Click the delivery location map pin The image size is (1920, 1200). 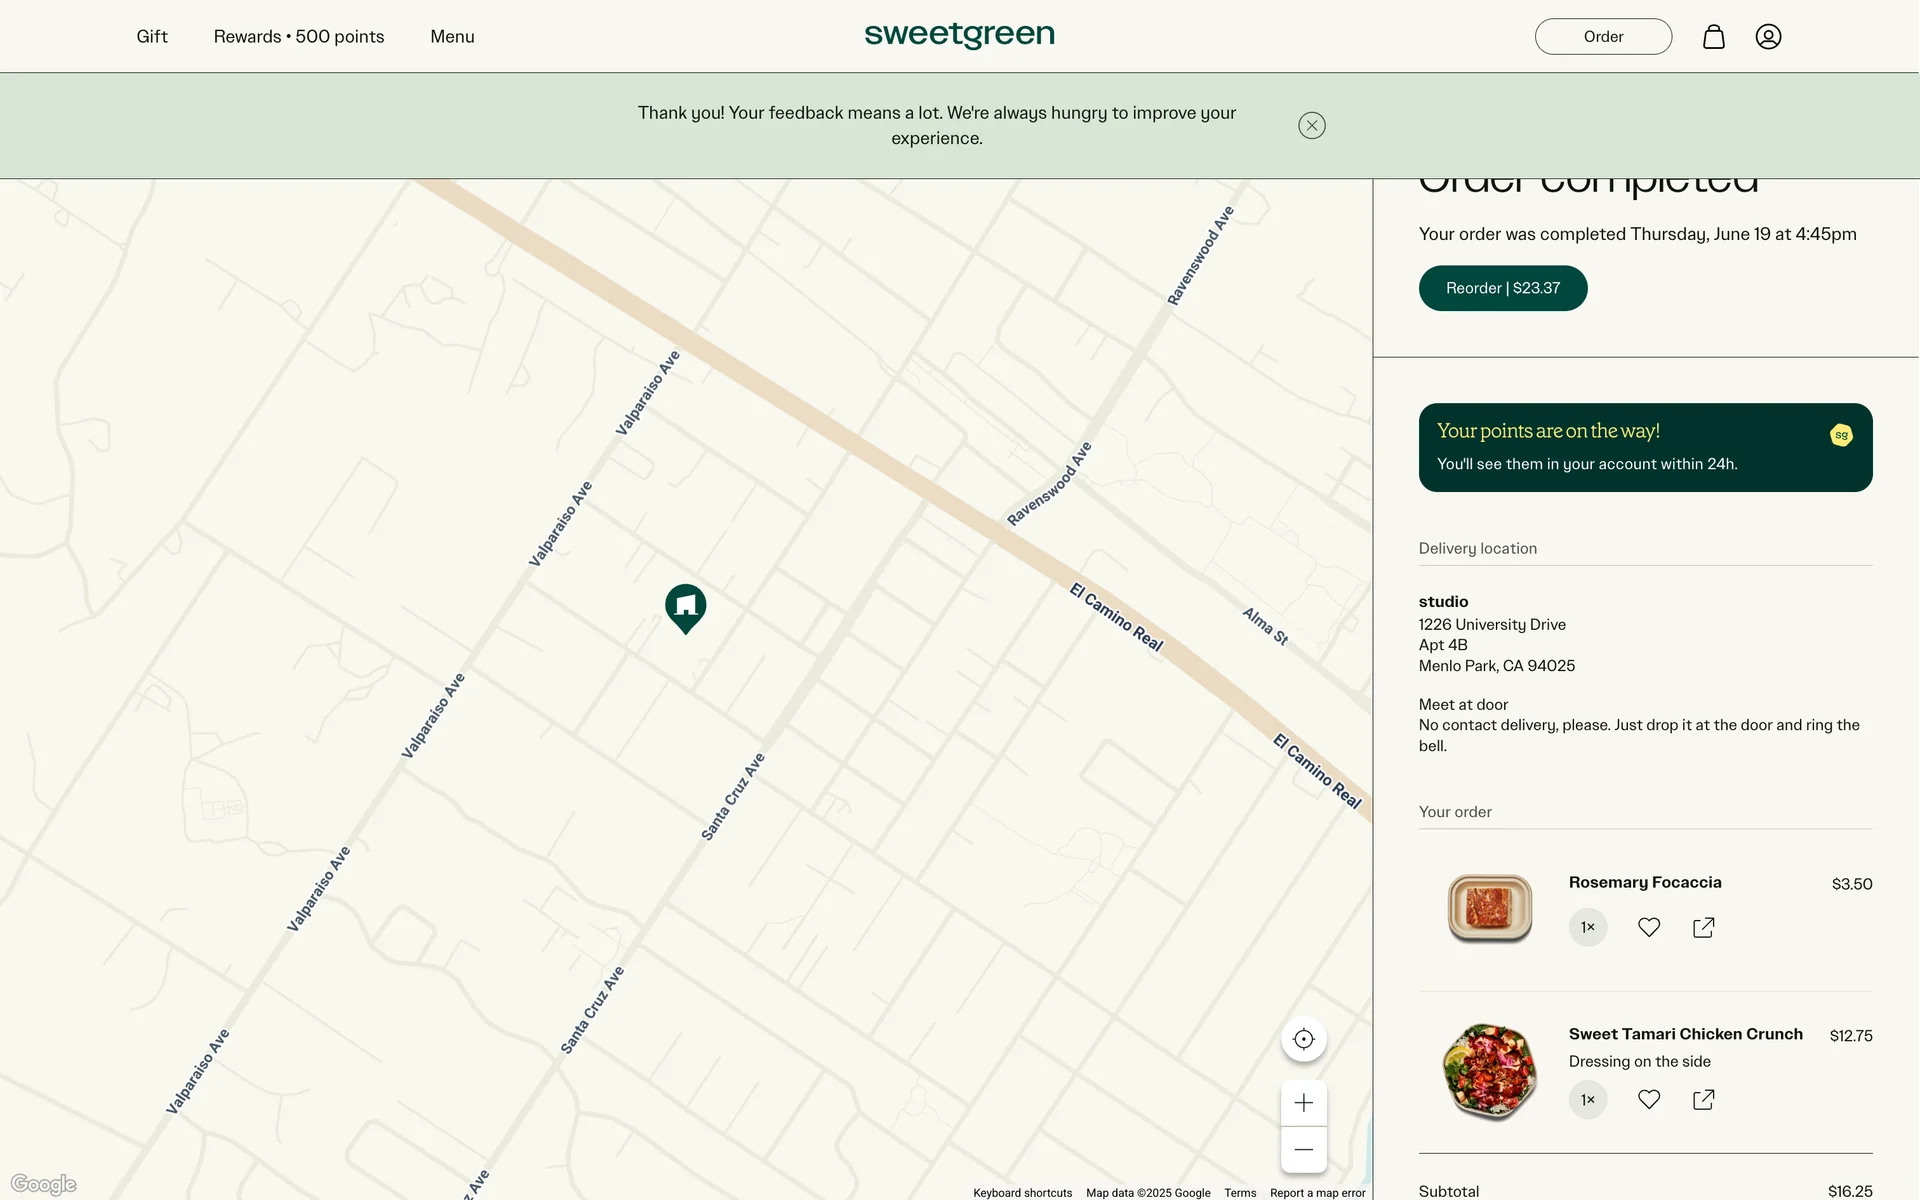tap(686, 606)
